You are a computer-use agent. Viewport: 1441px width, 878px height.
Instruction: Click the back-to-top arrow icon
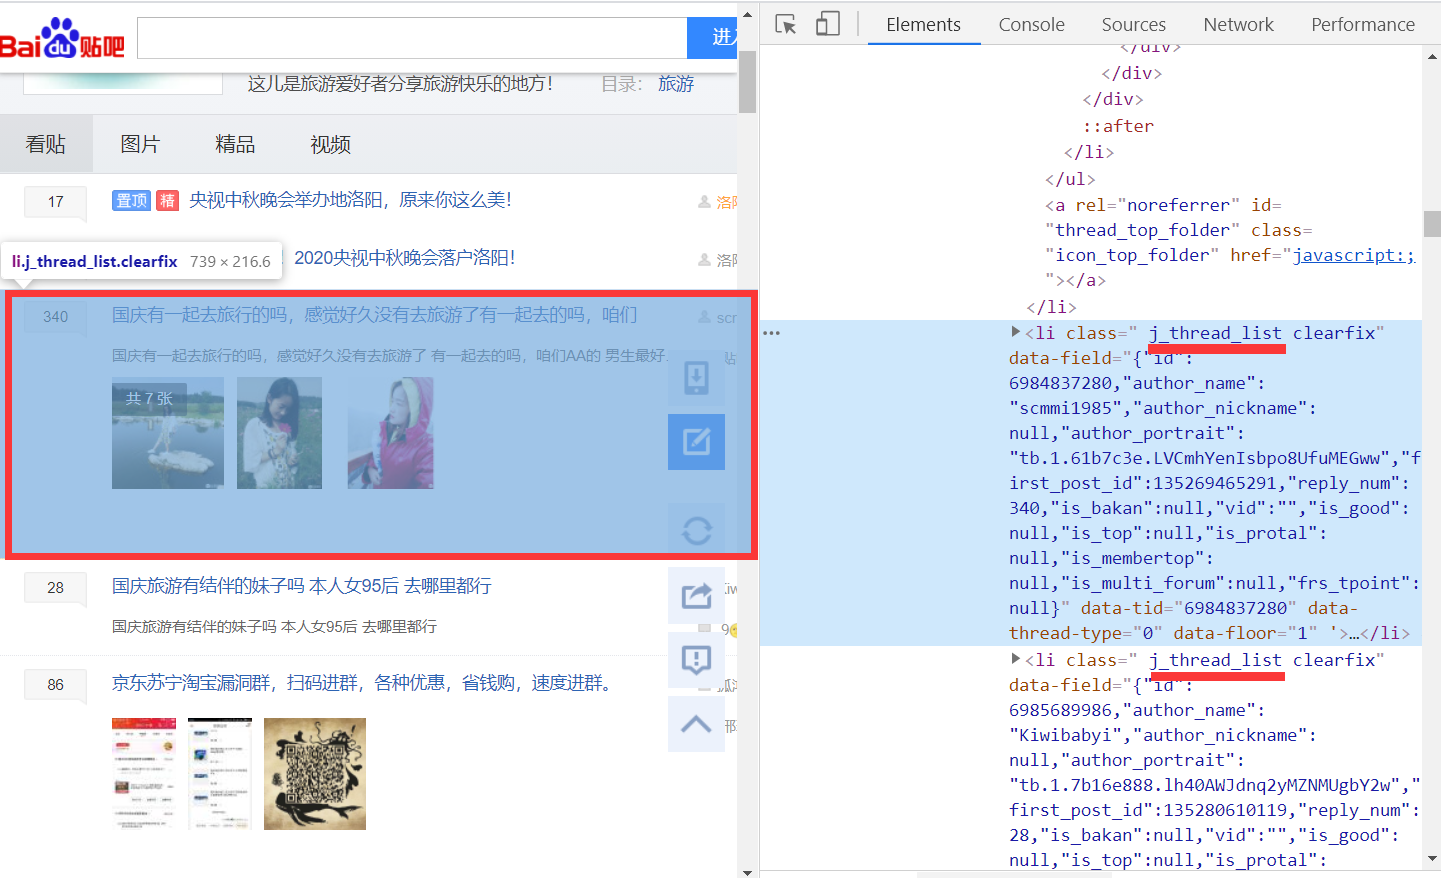pyautogui.click(x=696, y=724)
